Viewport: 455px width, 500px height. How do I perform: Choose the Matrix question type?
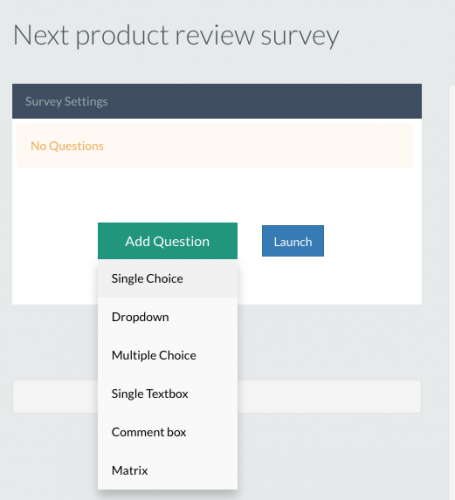(168, 470)
